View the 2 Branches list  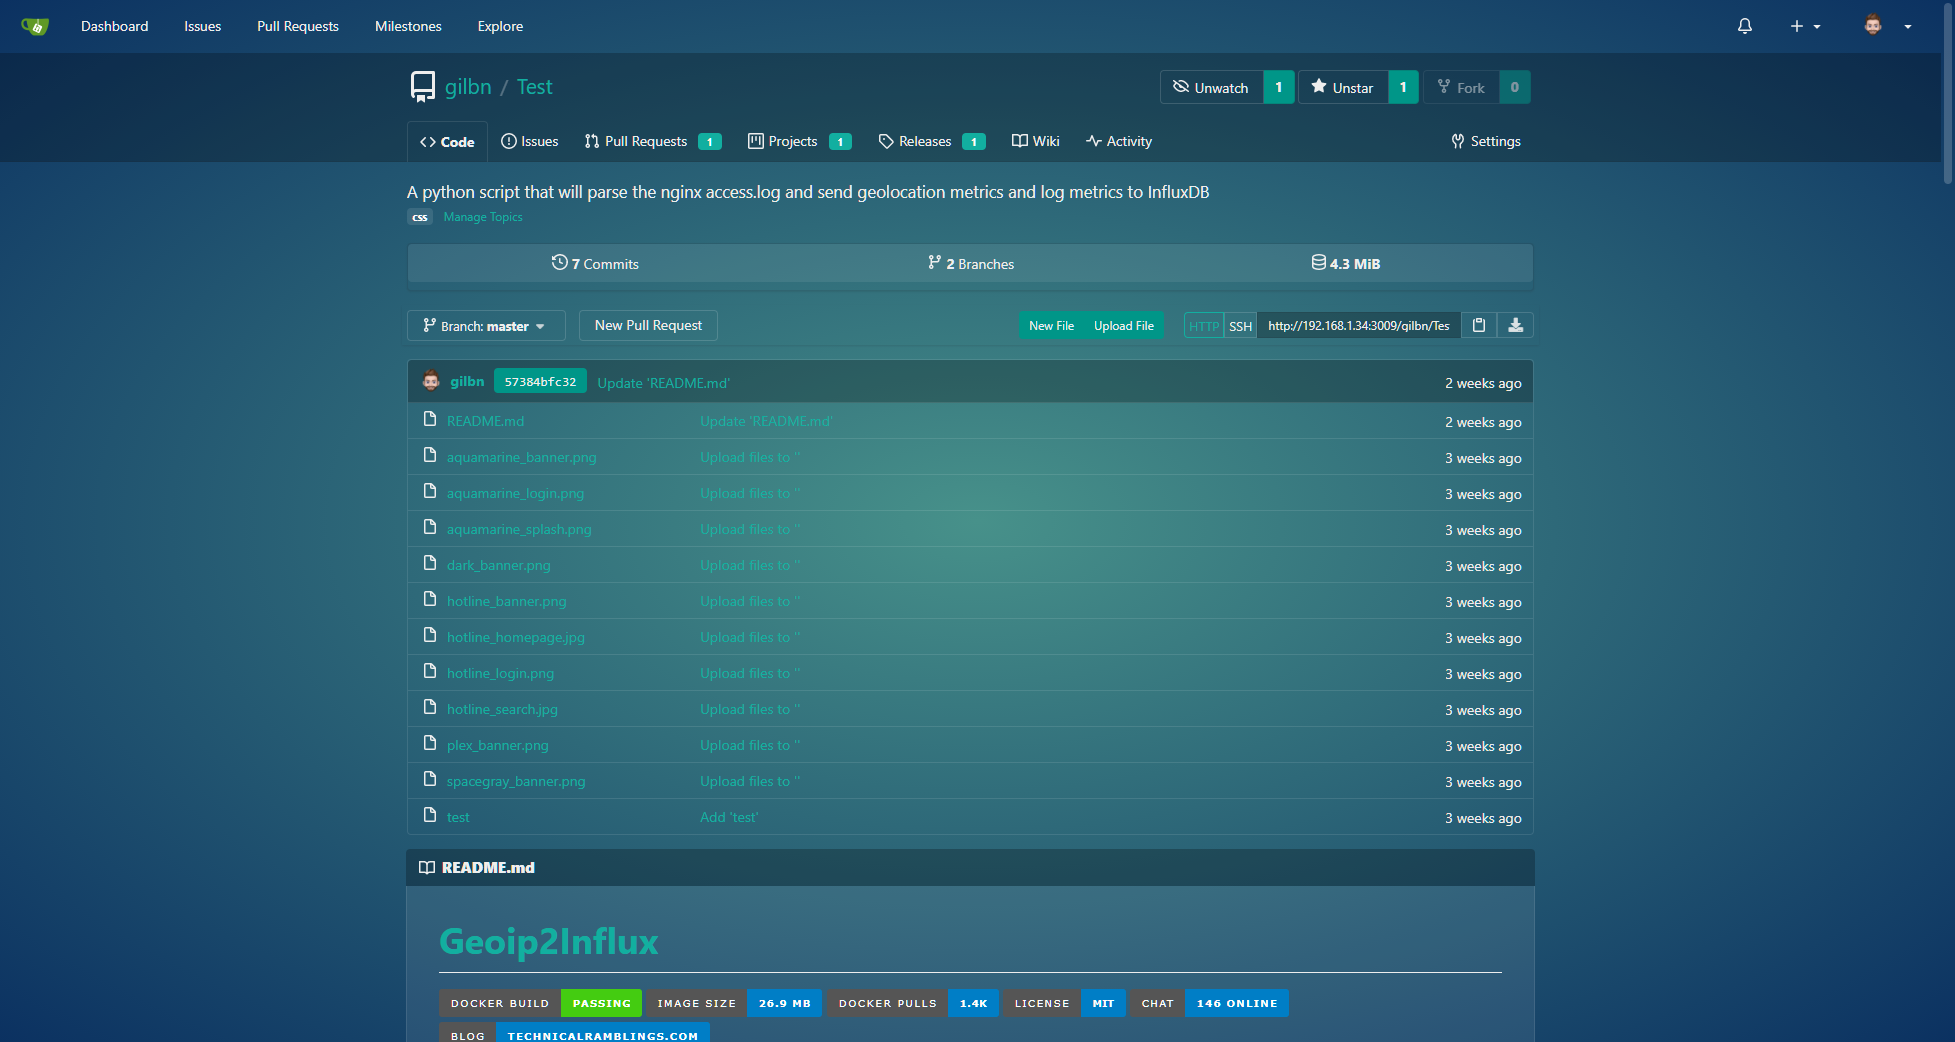tap(970, 264)
